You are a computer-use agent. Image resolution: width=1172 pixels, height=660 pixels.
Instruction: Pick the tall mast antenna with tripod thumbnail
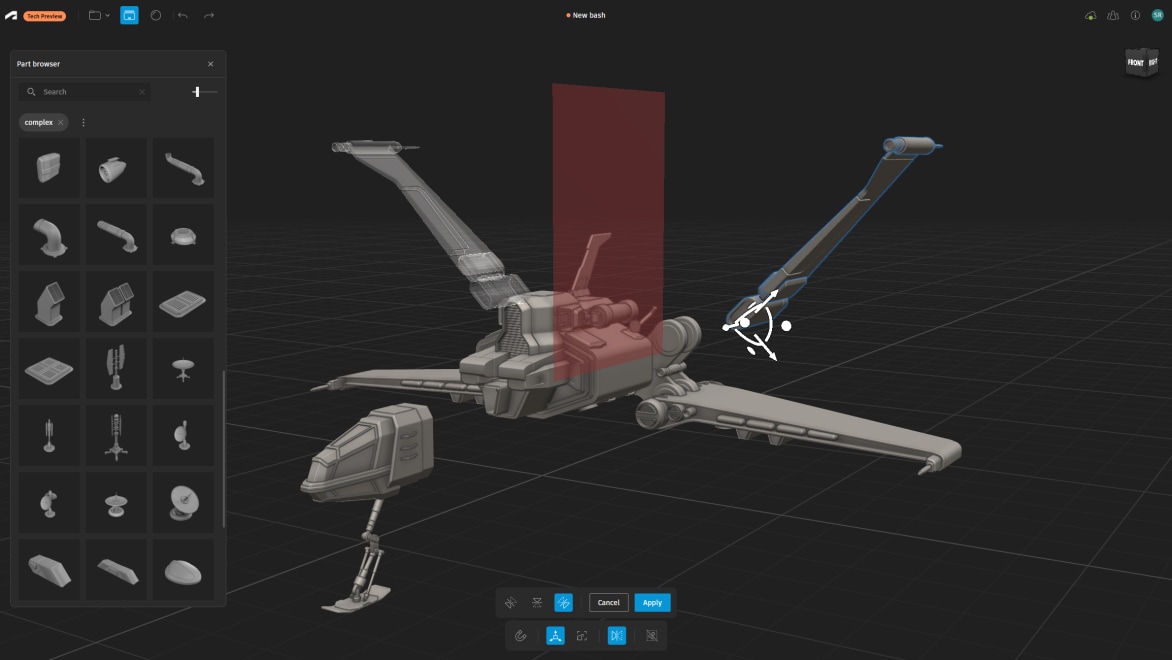pos(116,436)
